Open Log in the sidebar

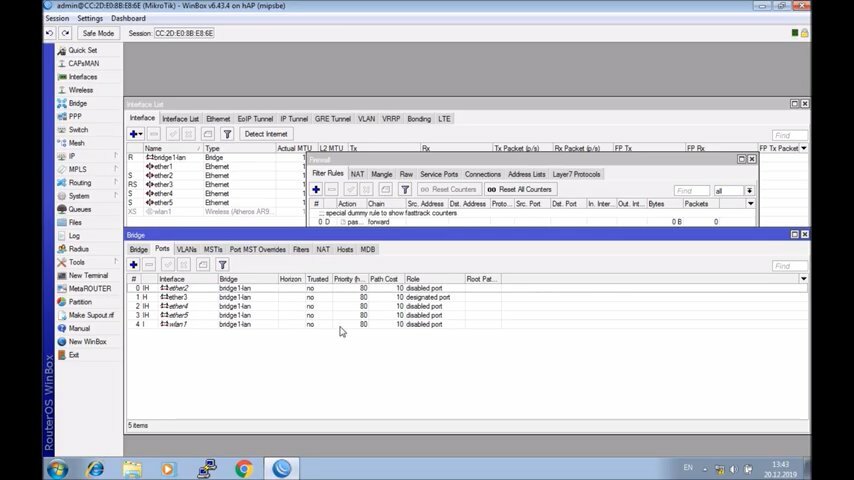[74, 236]
